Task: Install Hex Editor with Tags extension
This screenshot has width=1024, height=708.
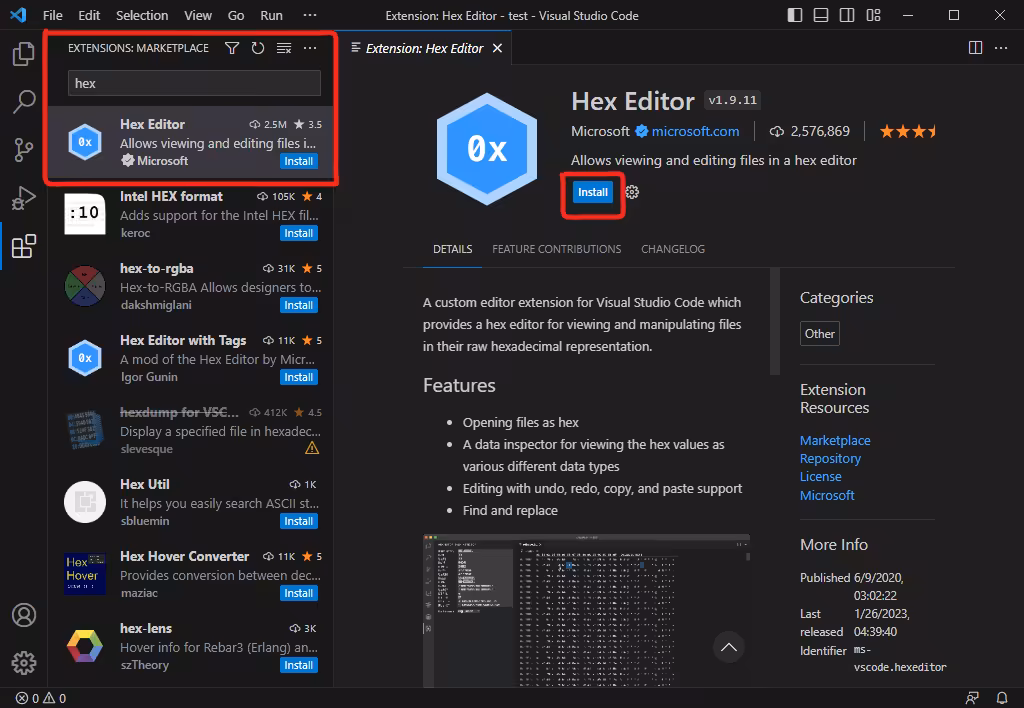Action: pyautogui.click(x=298, y=377)
